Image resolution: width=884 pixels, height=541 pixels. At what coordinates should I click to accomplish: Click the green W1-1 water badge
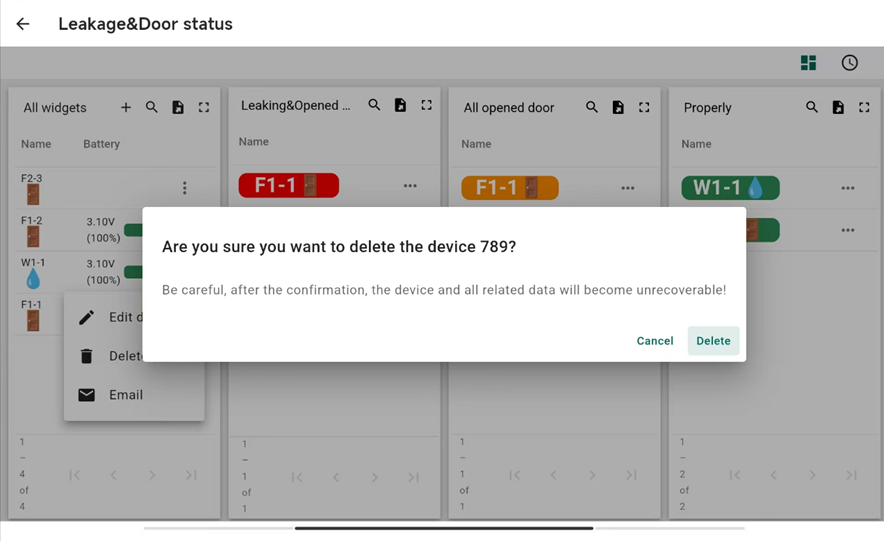(x=729, y=188)
